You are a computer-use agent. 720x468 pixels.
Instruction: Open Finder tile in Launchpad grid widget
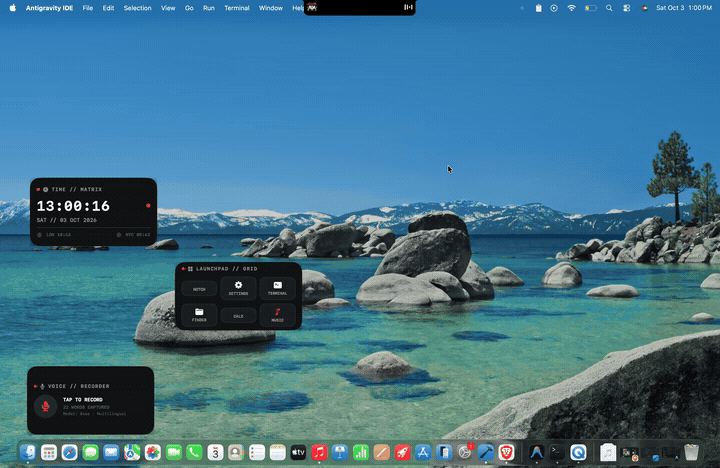(199, 315)
